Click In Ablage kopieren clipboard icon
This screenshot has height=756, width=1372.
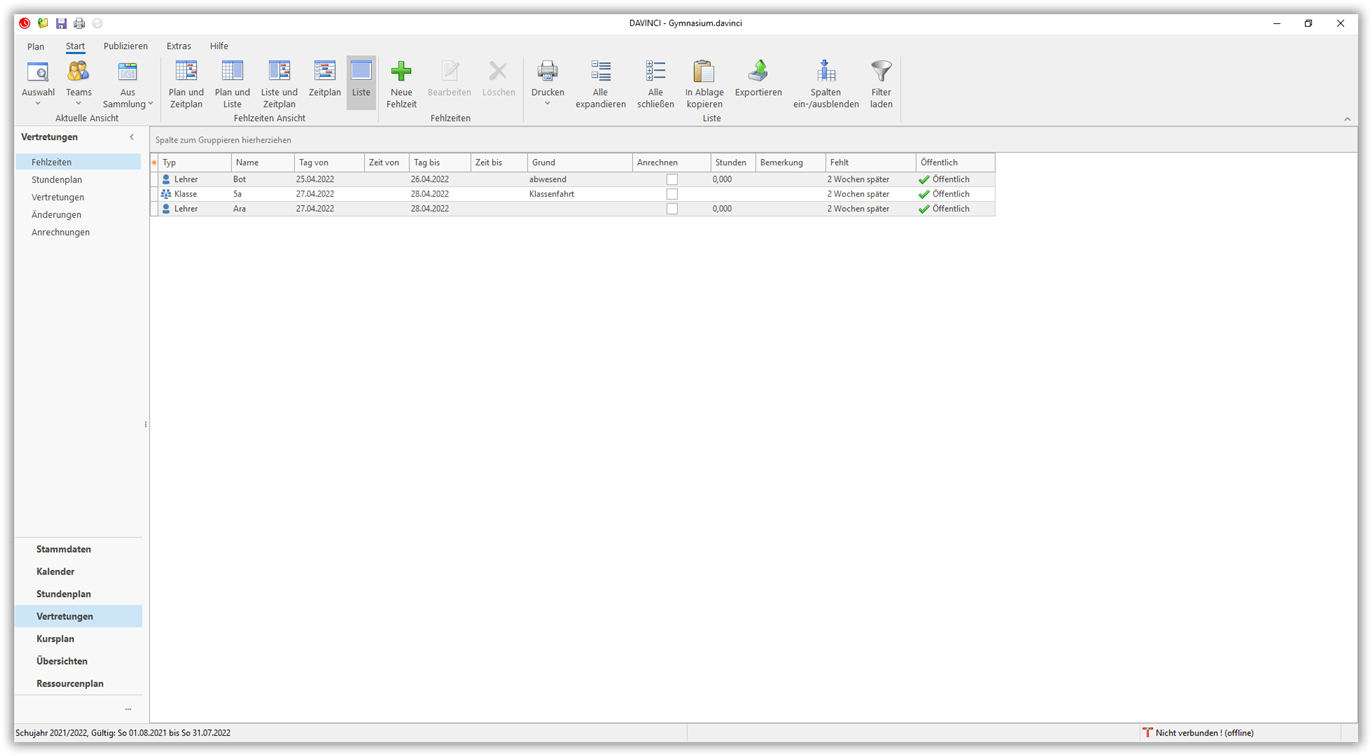(704, 73)
